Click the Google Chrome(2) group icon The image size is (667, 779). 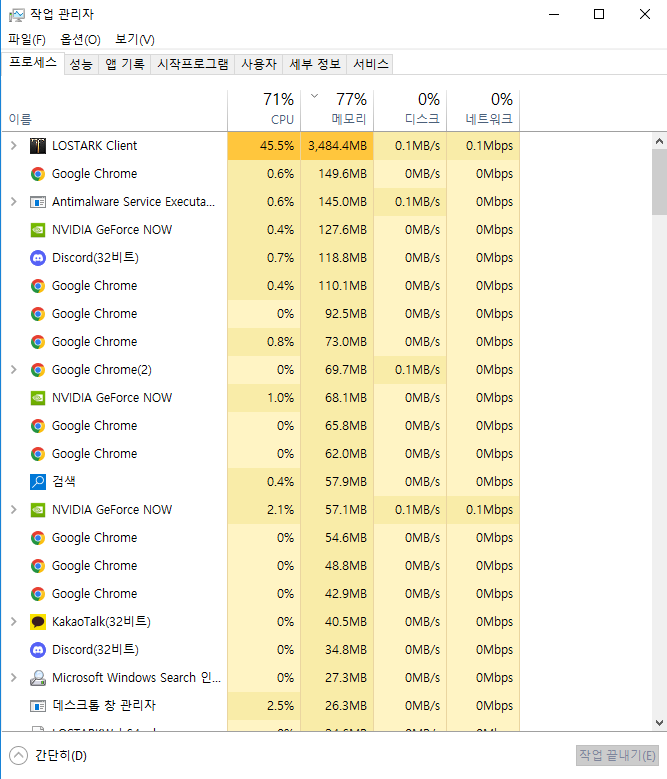38,370
